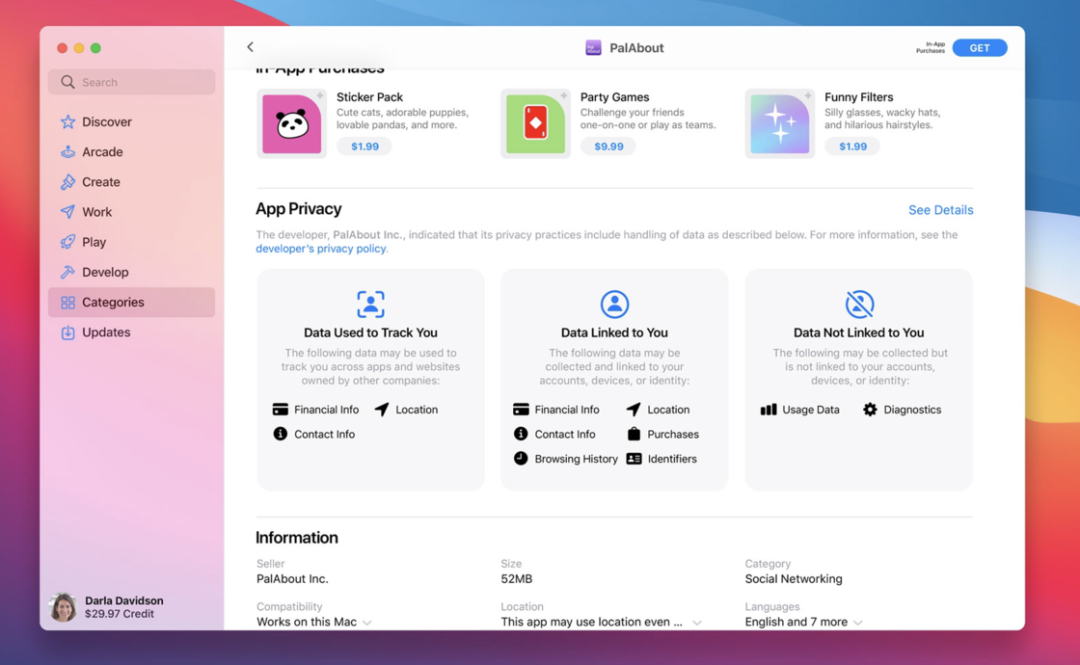
Task: Buy Party Games for $9.99
Action: coord(608,146)
